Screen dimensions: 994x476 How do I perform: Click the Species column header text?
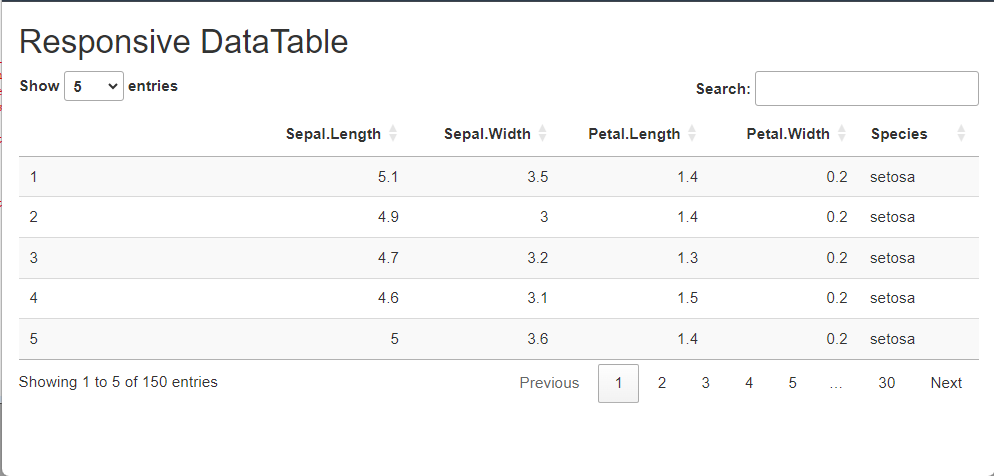click(x=898, y=134)
